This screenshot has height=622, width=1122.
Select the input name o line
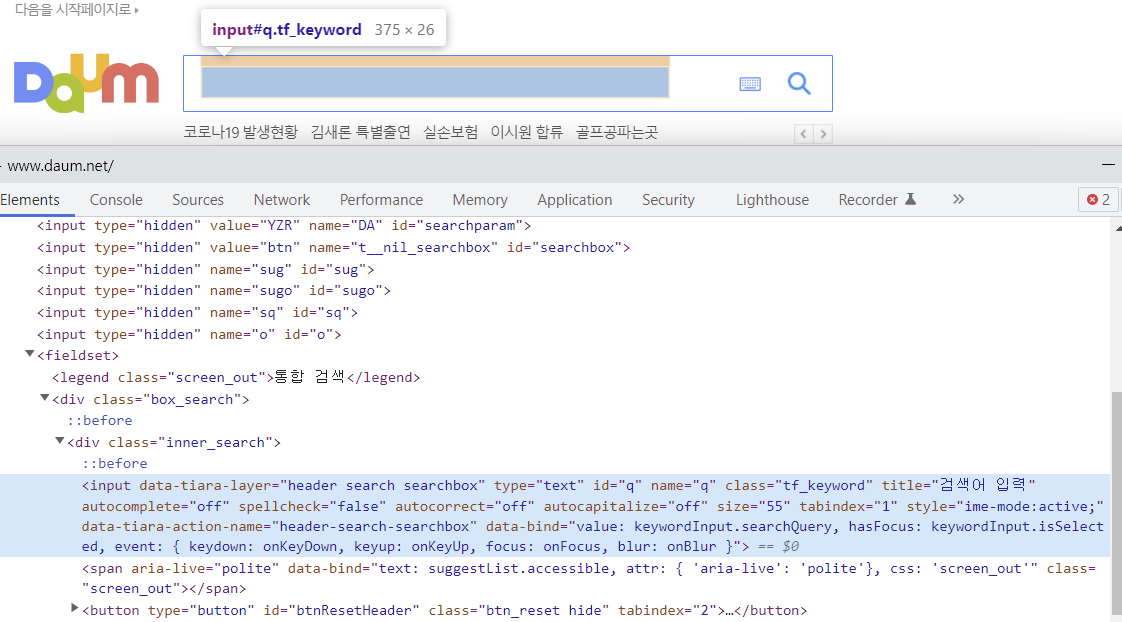pos(189,334)
